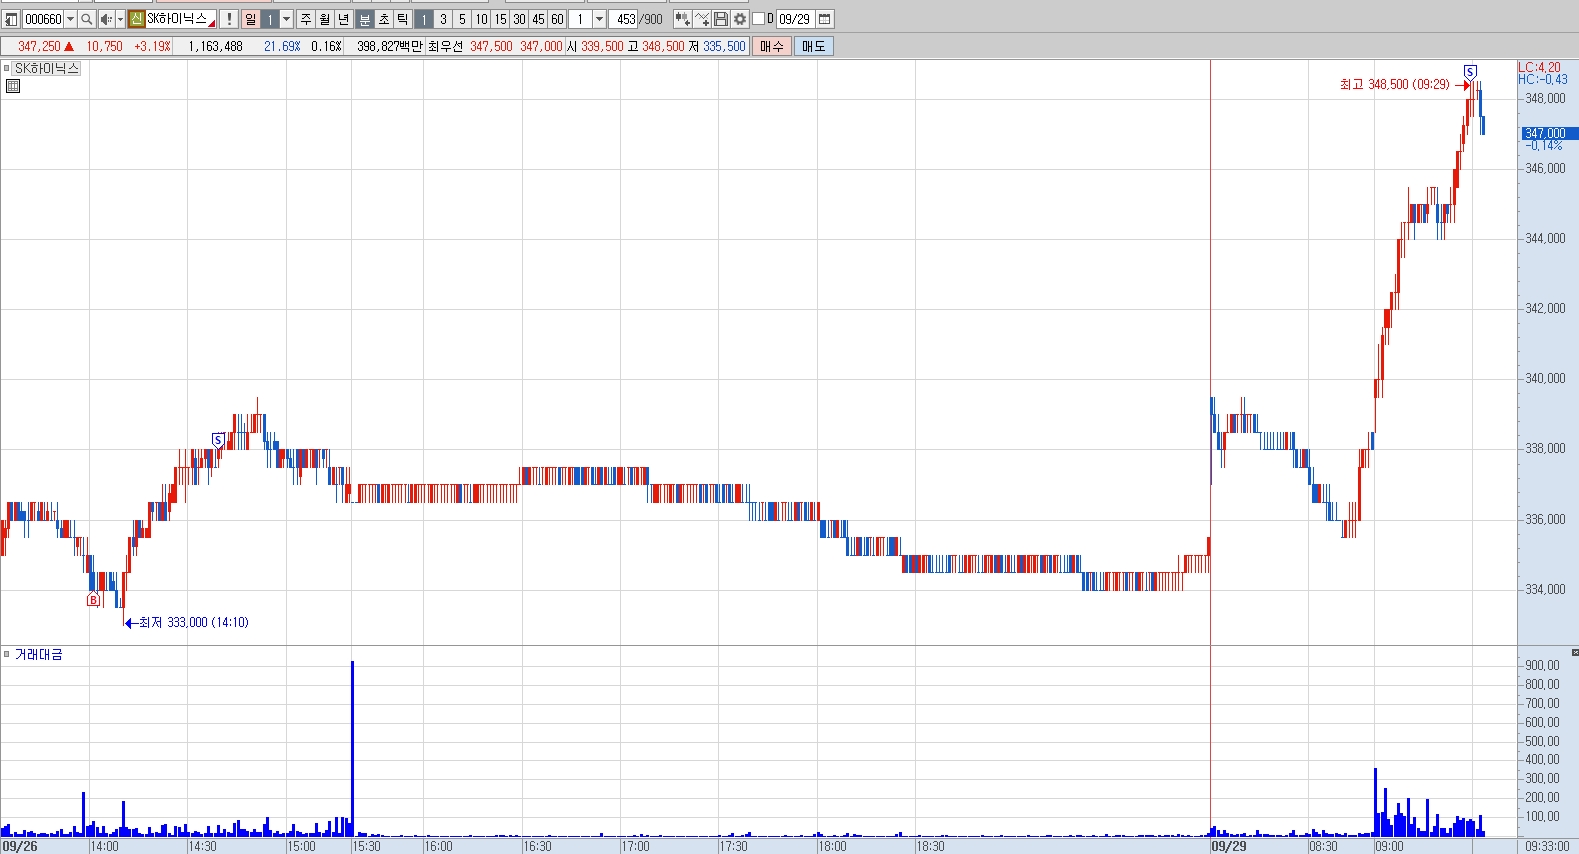Open stock code 000660 dropdown
Screen dimensions: 1579x854
[x=70, y=19]
